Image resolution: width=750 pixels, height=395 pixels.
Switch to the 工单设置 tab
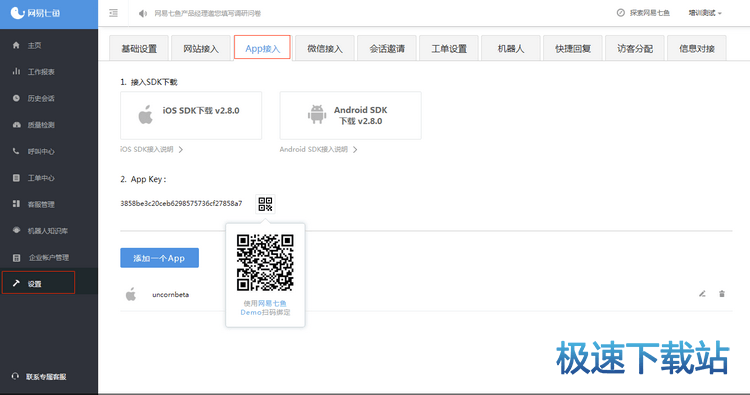(x=449, y=48)
